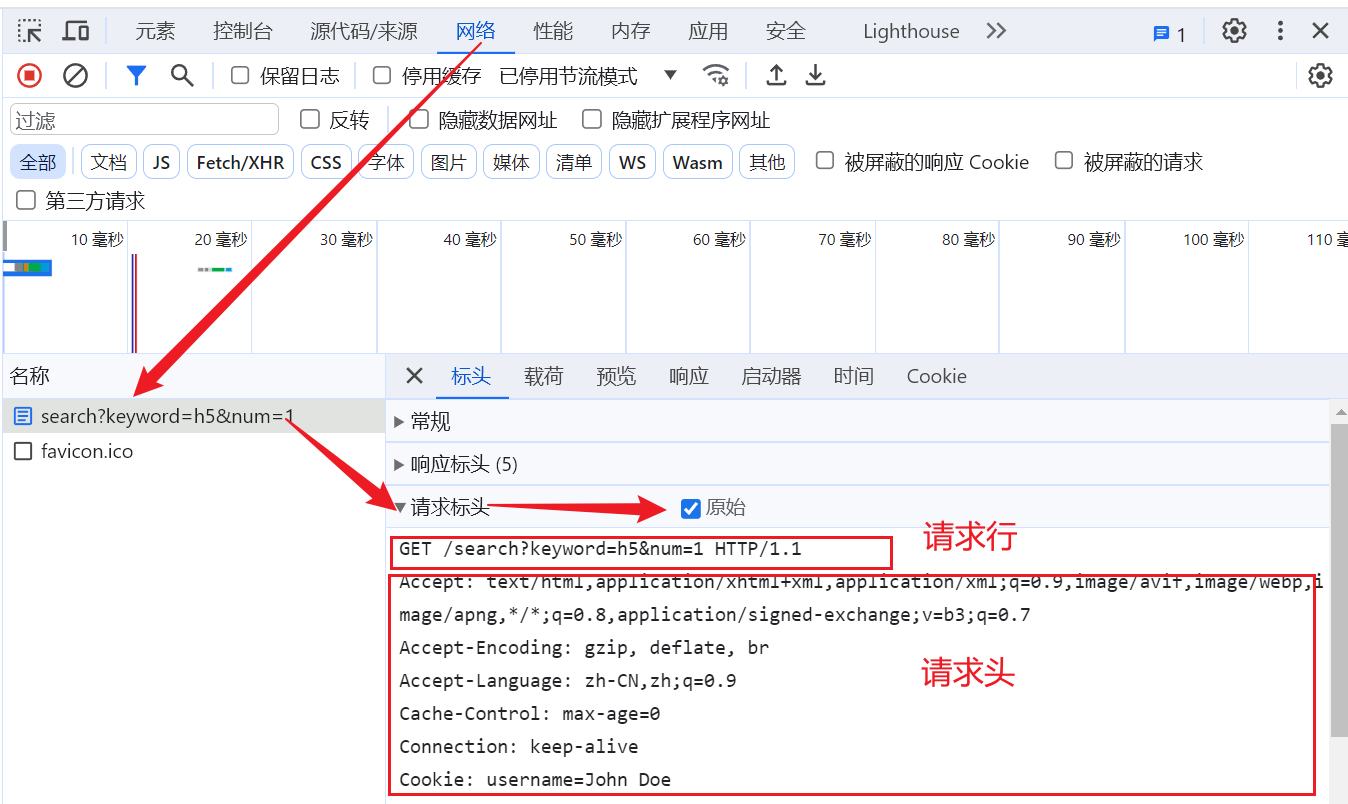Image resolution: width=1348 pixels, height=804 pixels.
Task: Click the inspect element picker icon
Action: click(31, 31)
